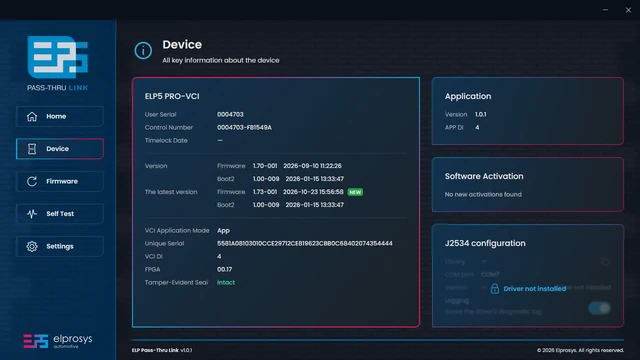640x360 pixels.
Task: Open the Home page
Action: click(x=60, y=116)
